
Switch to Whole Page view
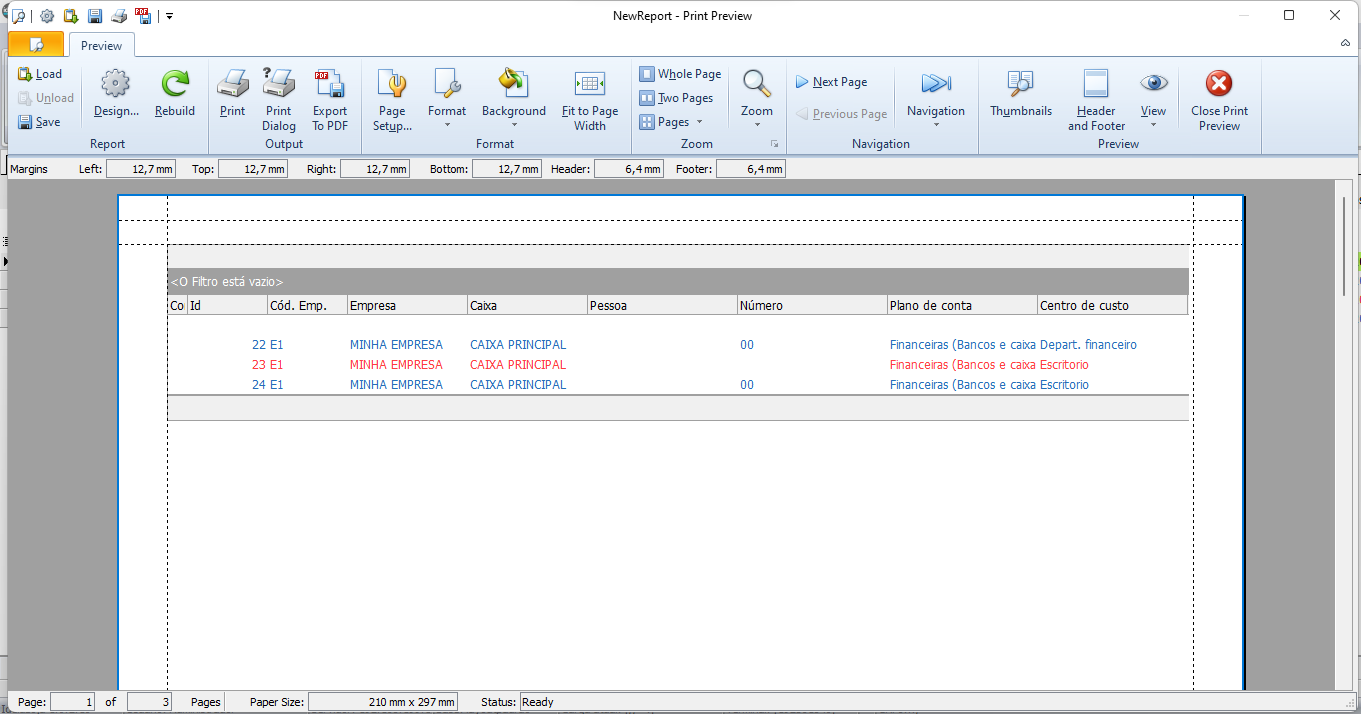coord(680,74)
